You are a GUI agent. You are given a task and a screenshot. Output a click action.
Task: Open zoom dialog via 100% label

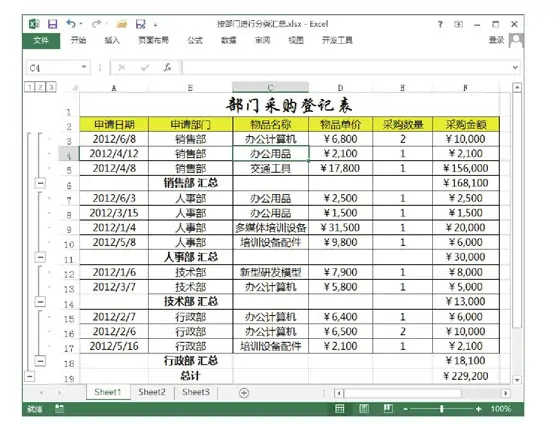pyautogui.click(x=501, y=409)
